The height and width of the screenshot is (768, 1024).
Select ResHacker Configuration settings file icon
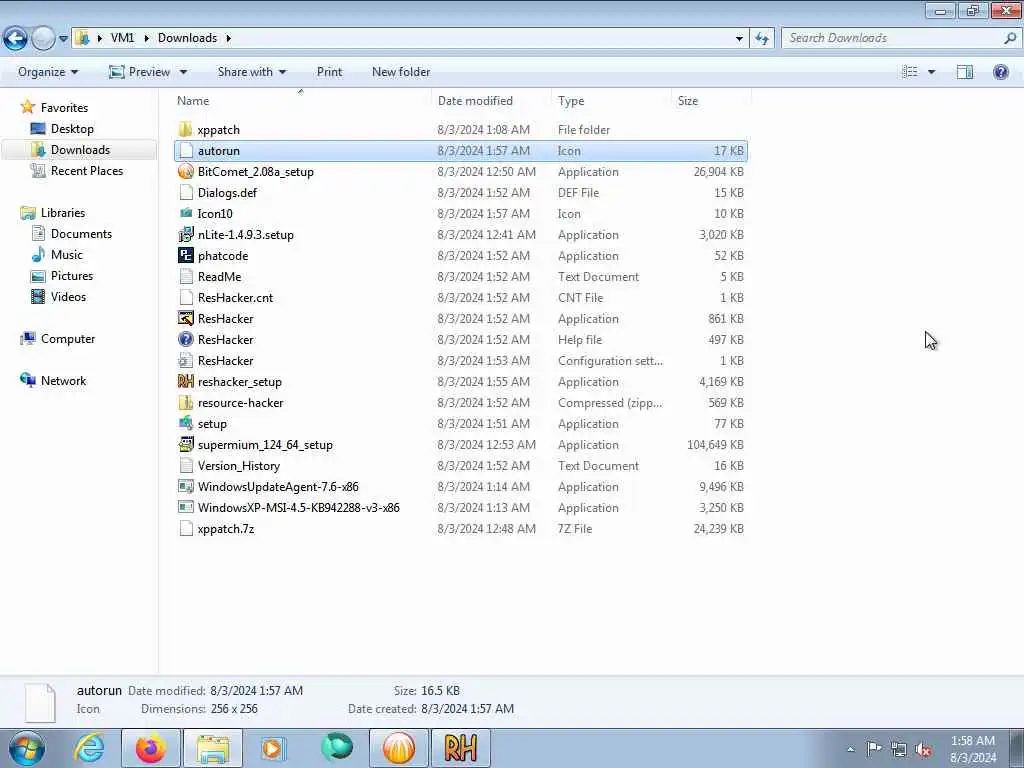pyautogui.click(x=185, y=360)
